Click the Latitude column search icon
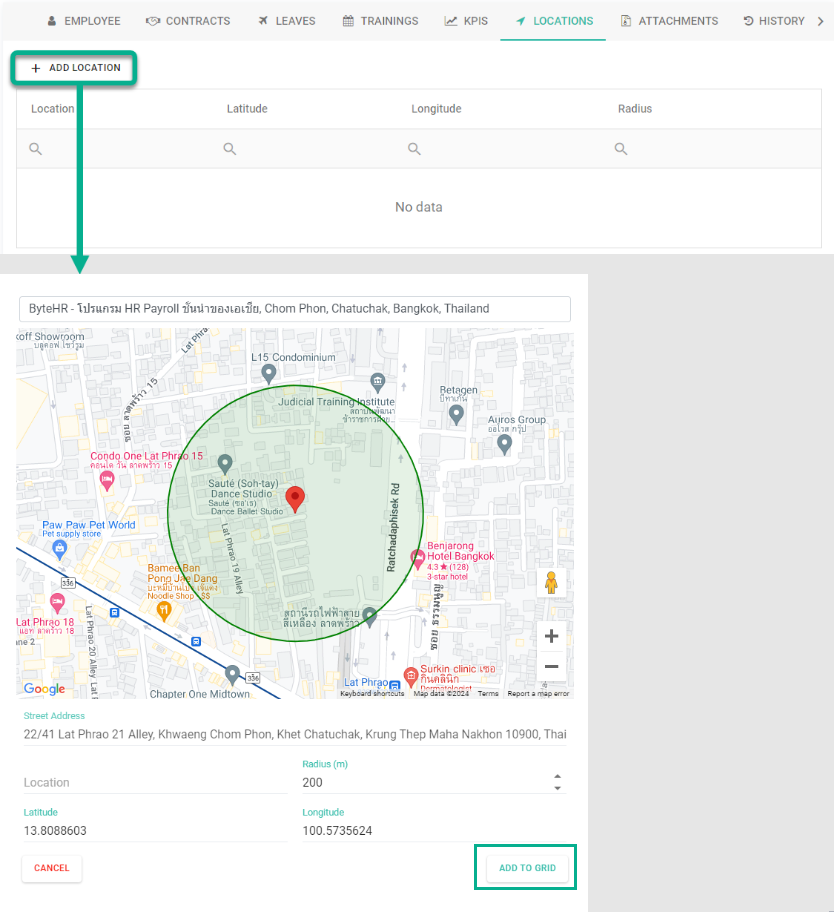 230,149
